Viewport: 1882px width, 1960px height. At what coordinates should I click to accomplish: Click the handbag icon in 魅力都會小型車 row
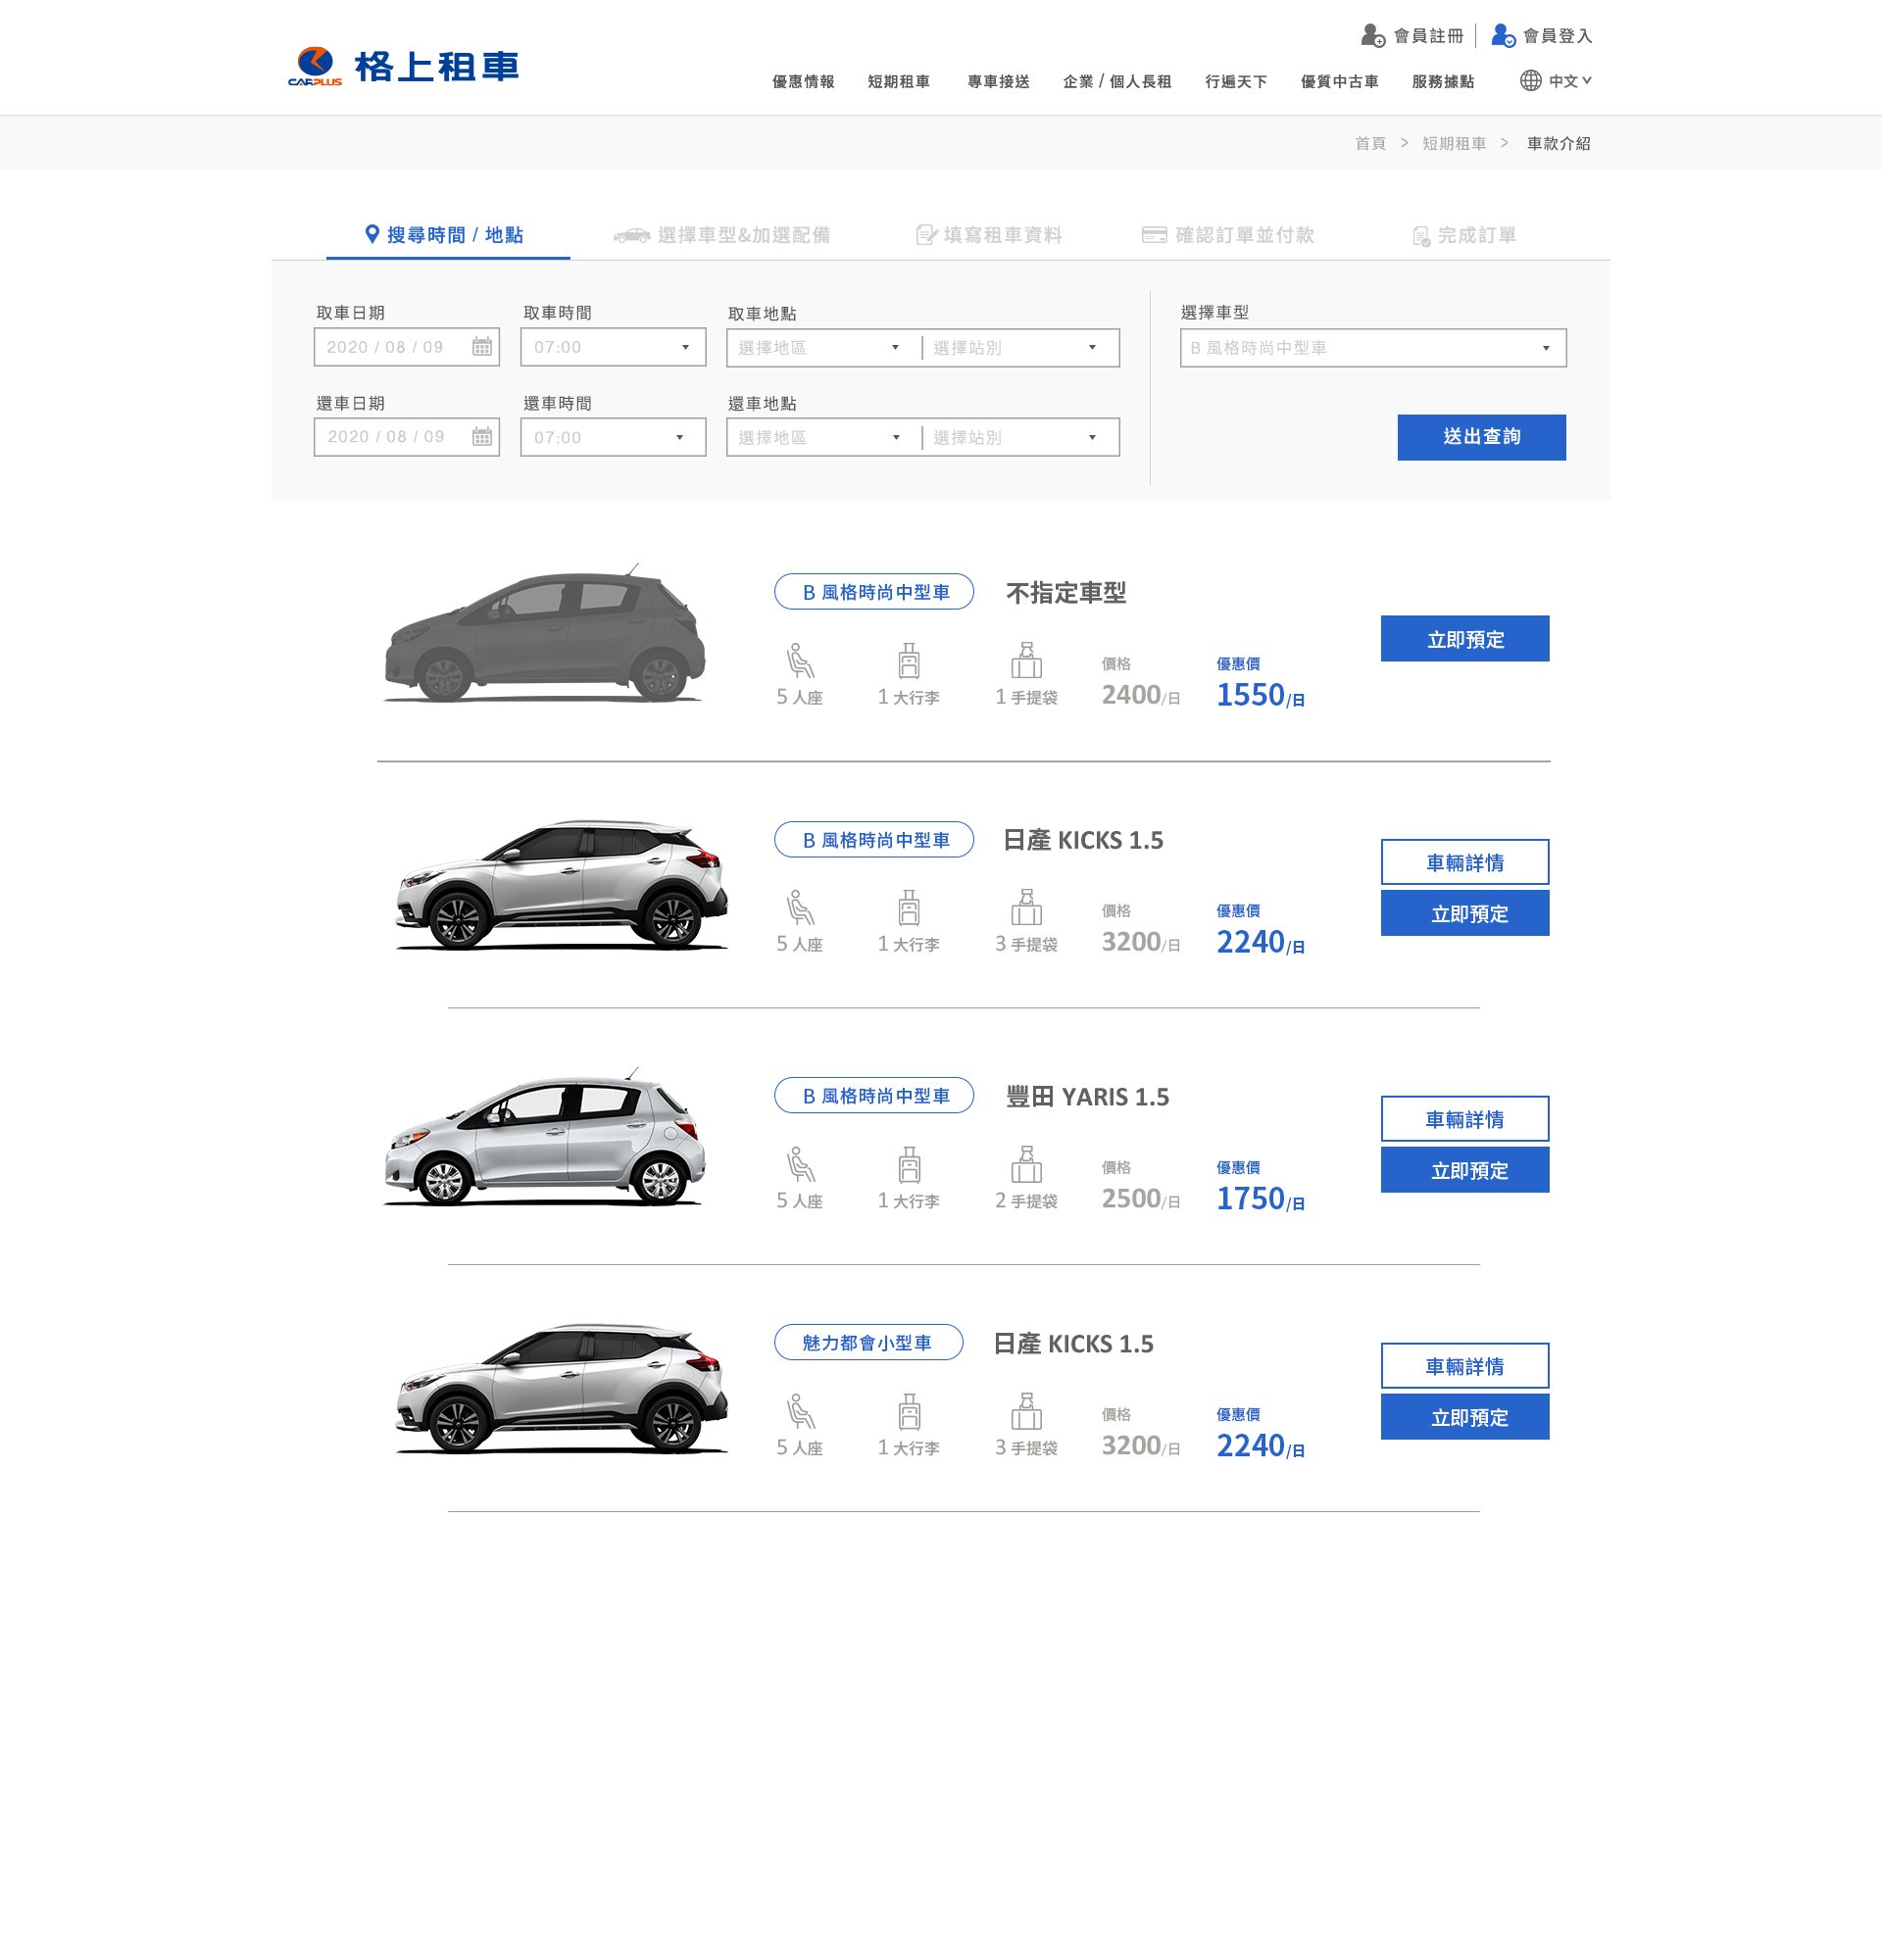click(x=1026, y=1412)
